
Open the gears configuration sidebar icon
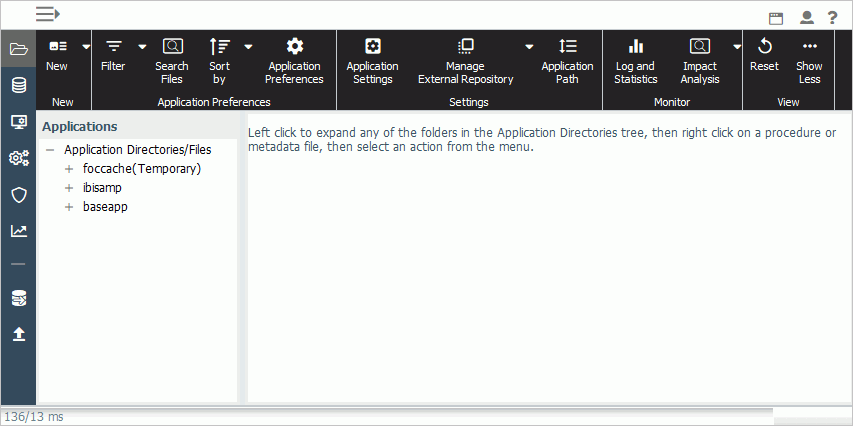18,158
